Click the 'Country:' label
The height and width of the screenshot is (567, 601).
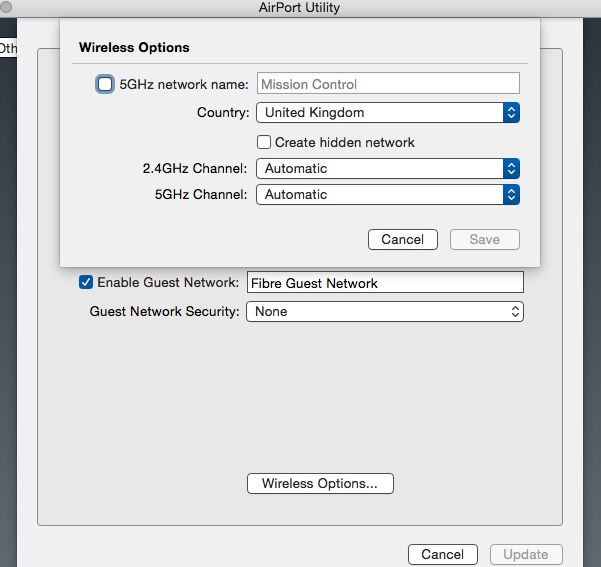223,112
